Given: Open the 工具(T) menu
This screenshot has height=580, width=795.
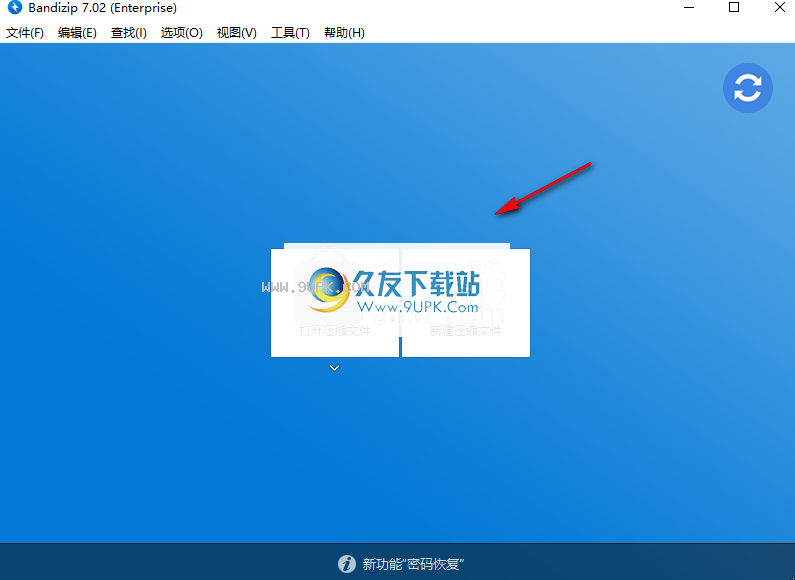Looking at the screenshot, I should pos(290,33).
